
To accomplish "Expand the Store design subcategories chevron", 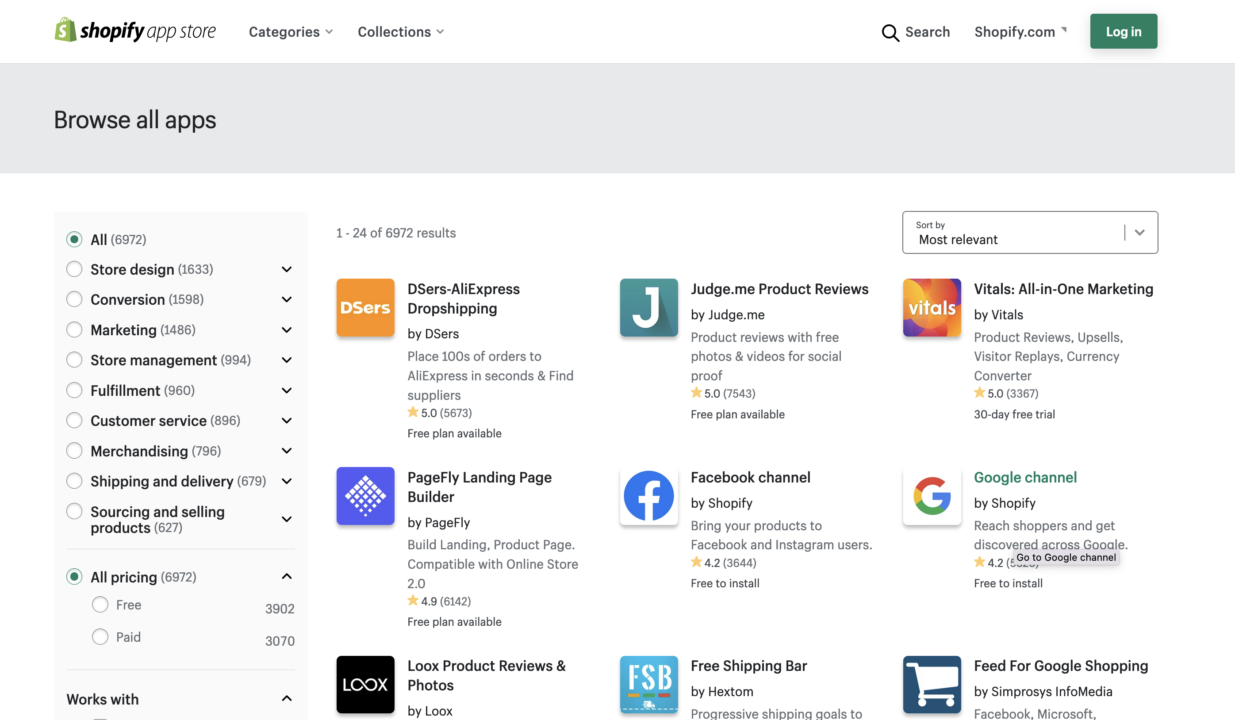I will [287, 269].
